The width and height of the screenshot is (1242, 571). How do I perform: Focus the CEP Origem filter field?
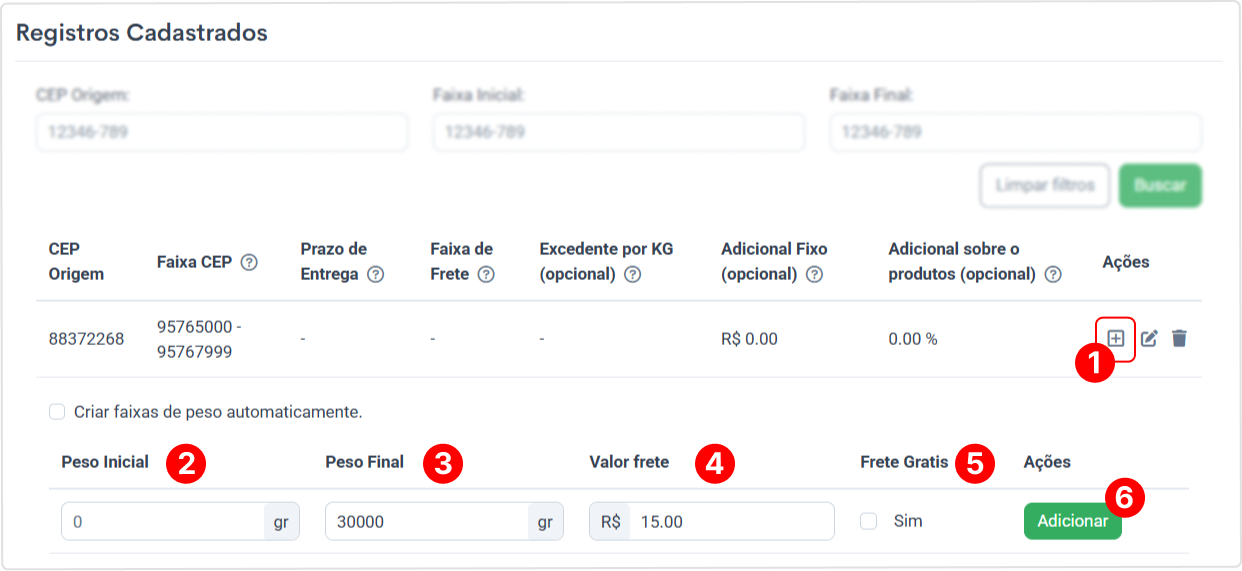coord(222,132)
